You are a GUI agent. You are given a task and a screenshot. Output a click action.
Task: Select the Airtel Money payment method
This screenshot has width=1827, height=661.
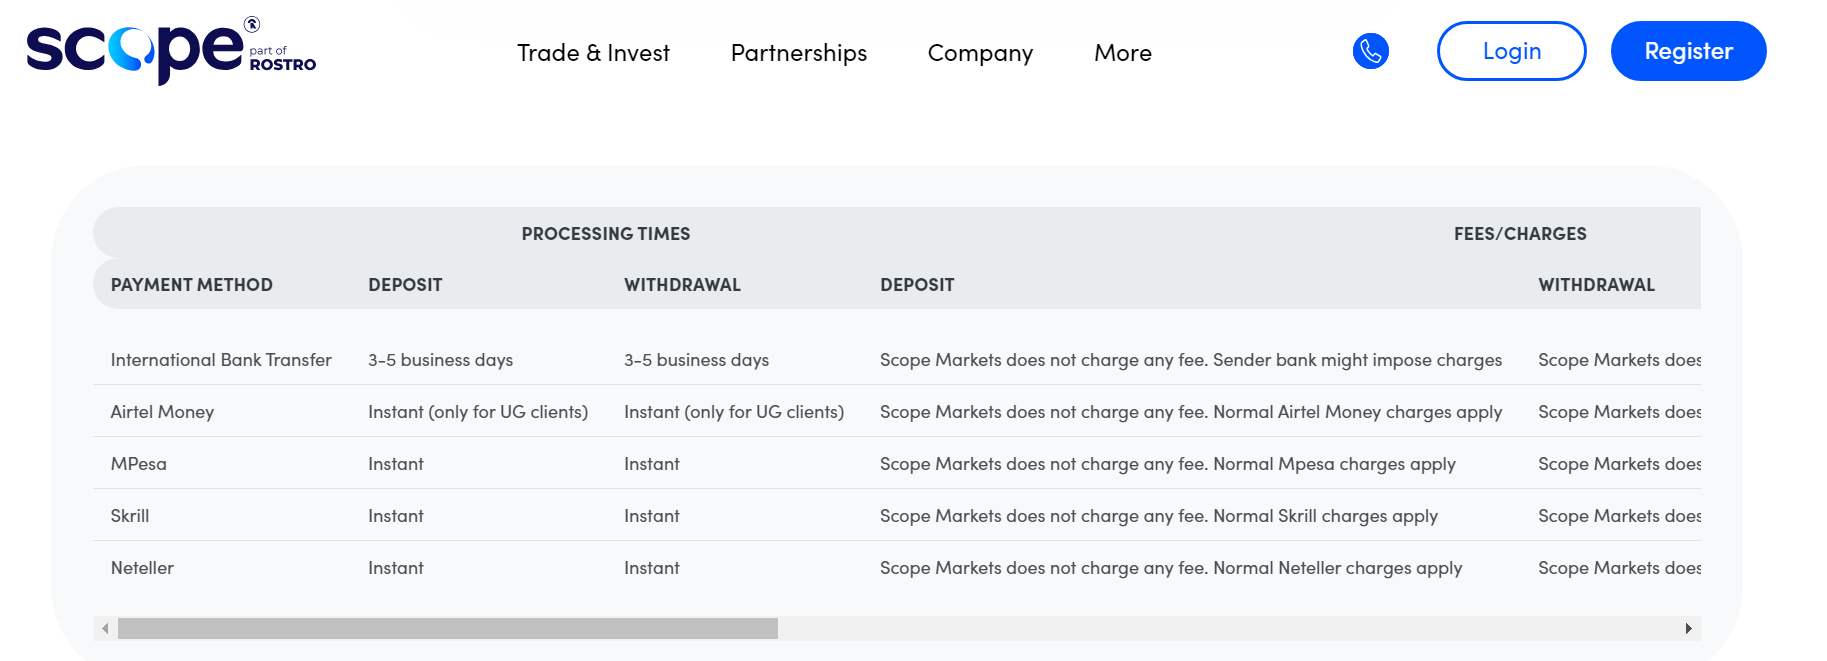click(162, 412)
